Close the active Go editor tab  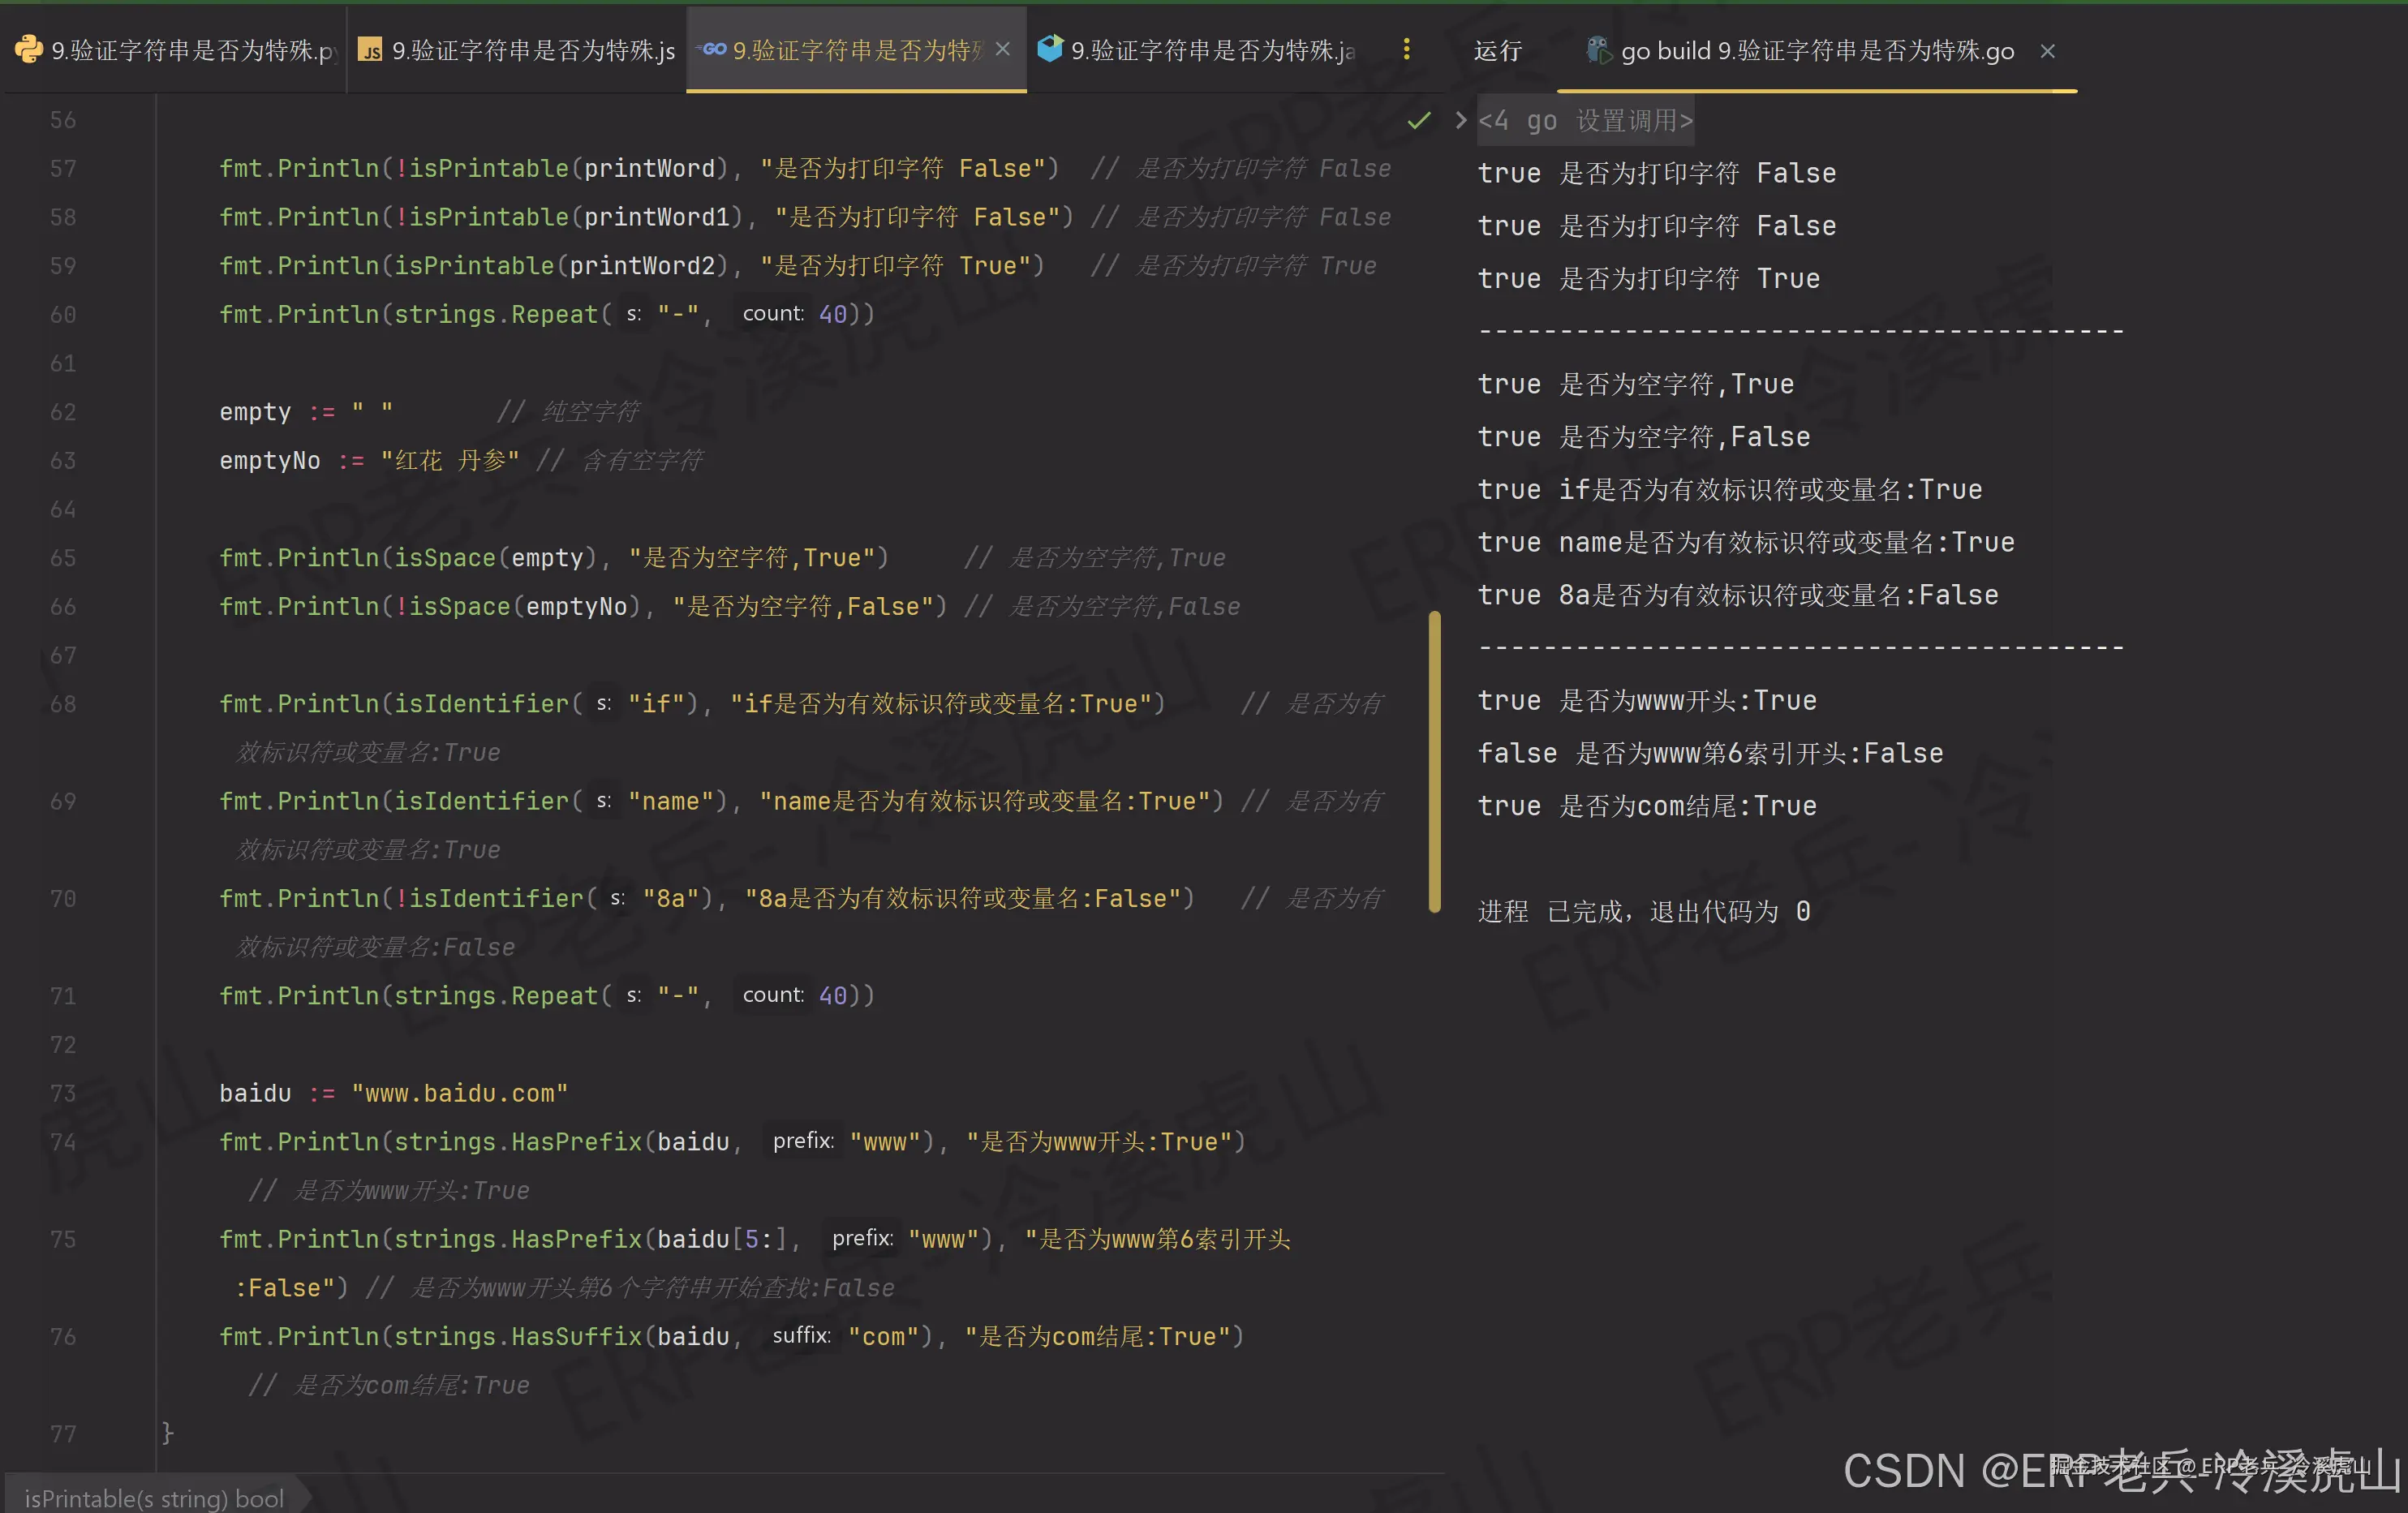(1003, 49)
